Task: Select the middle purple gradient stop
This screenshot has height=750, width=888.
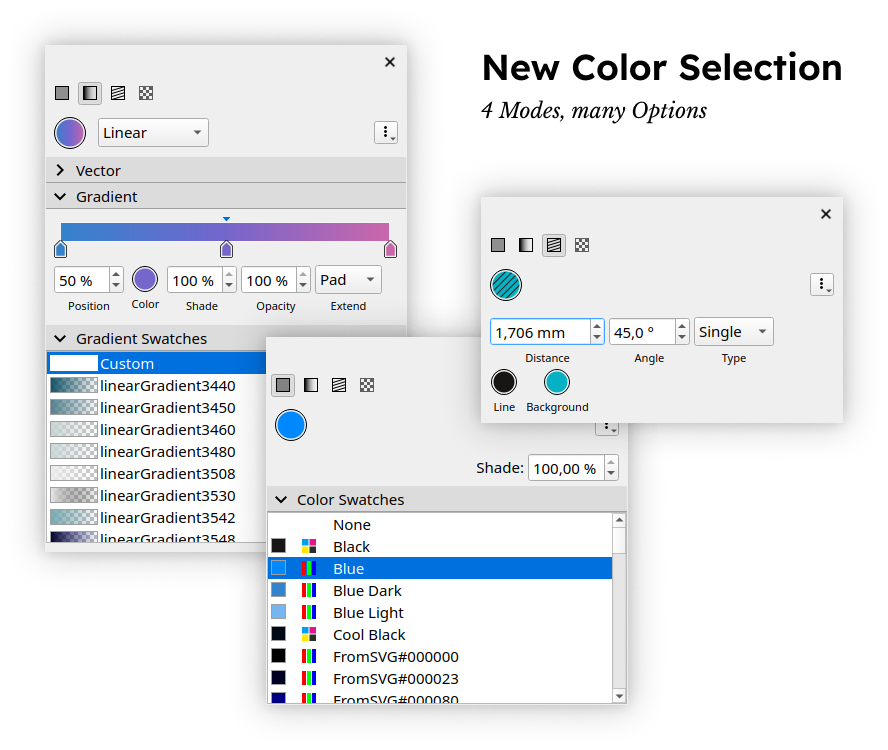Action: point(227,249)
